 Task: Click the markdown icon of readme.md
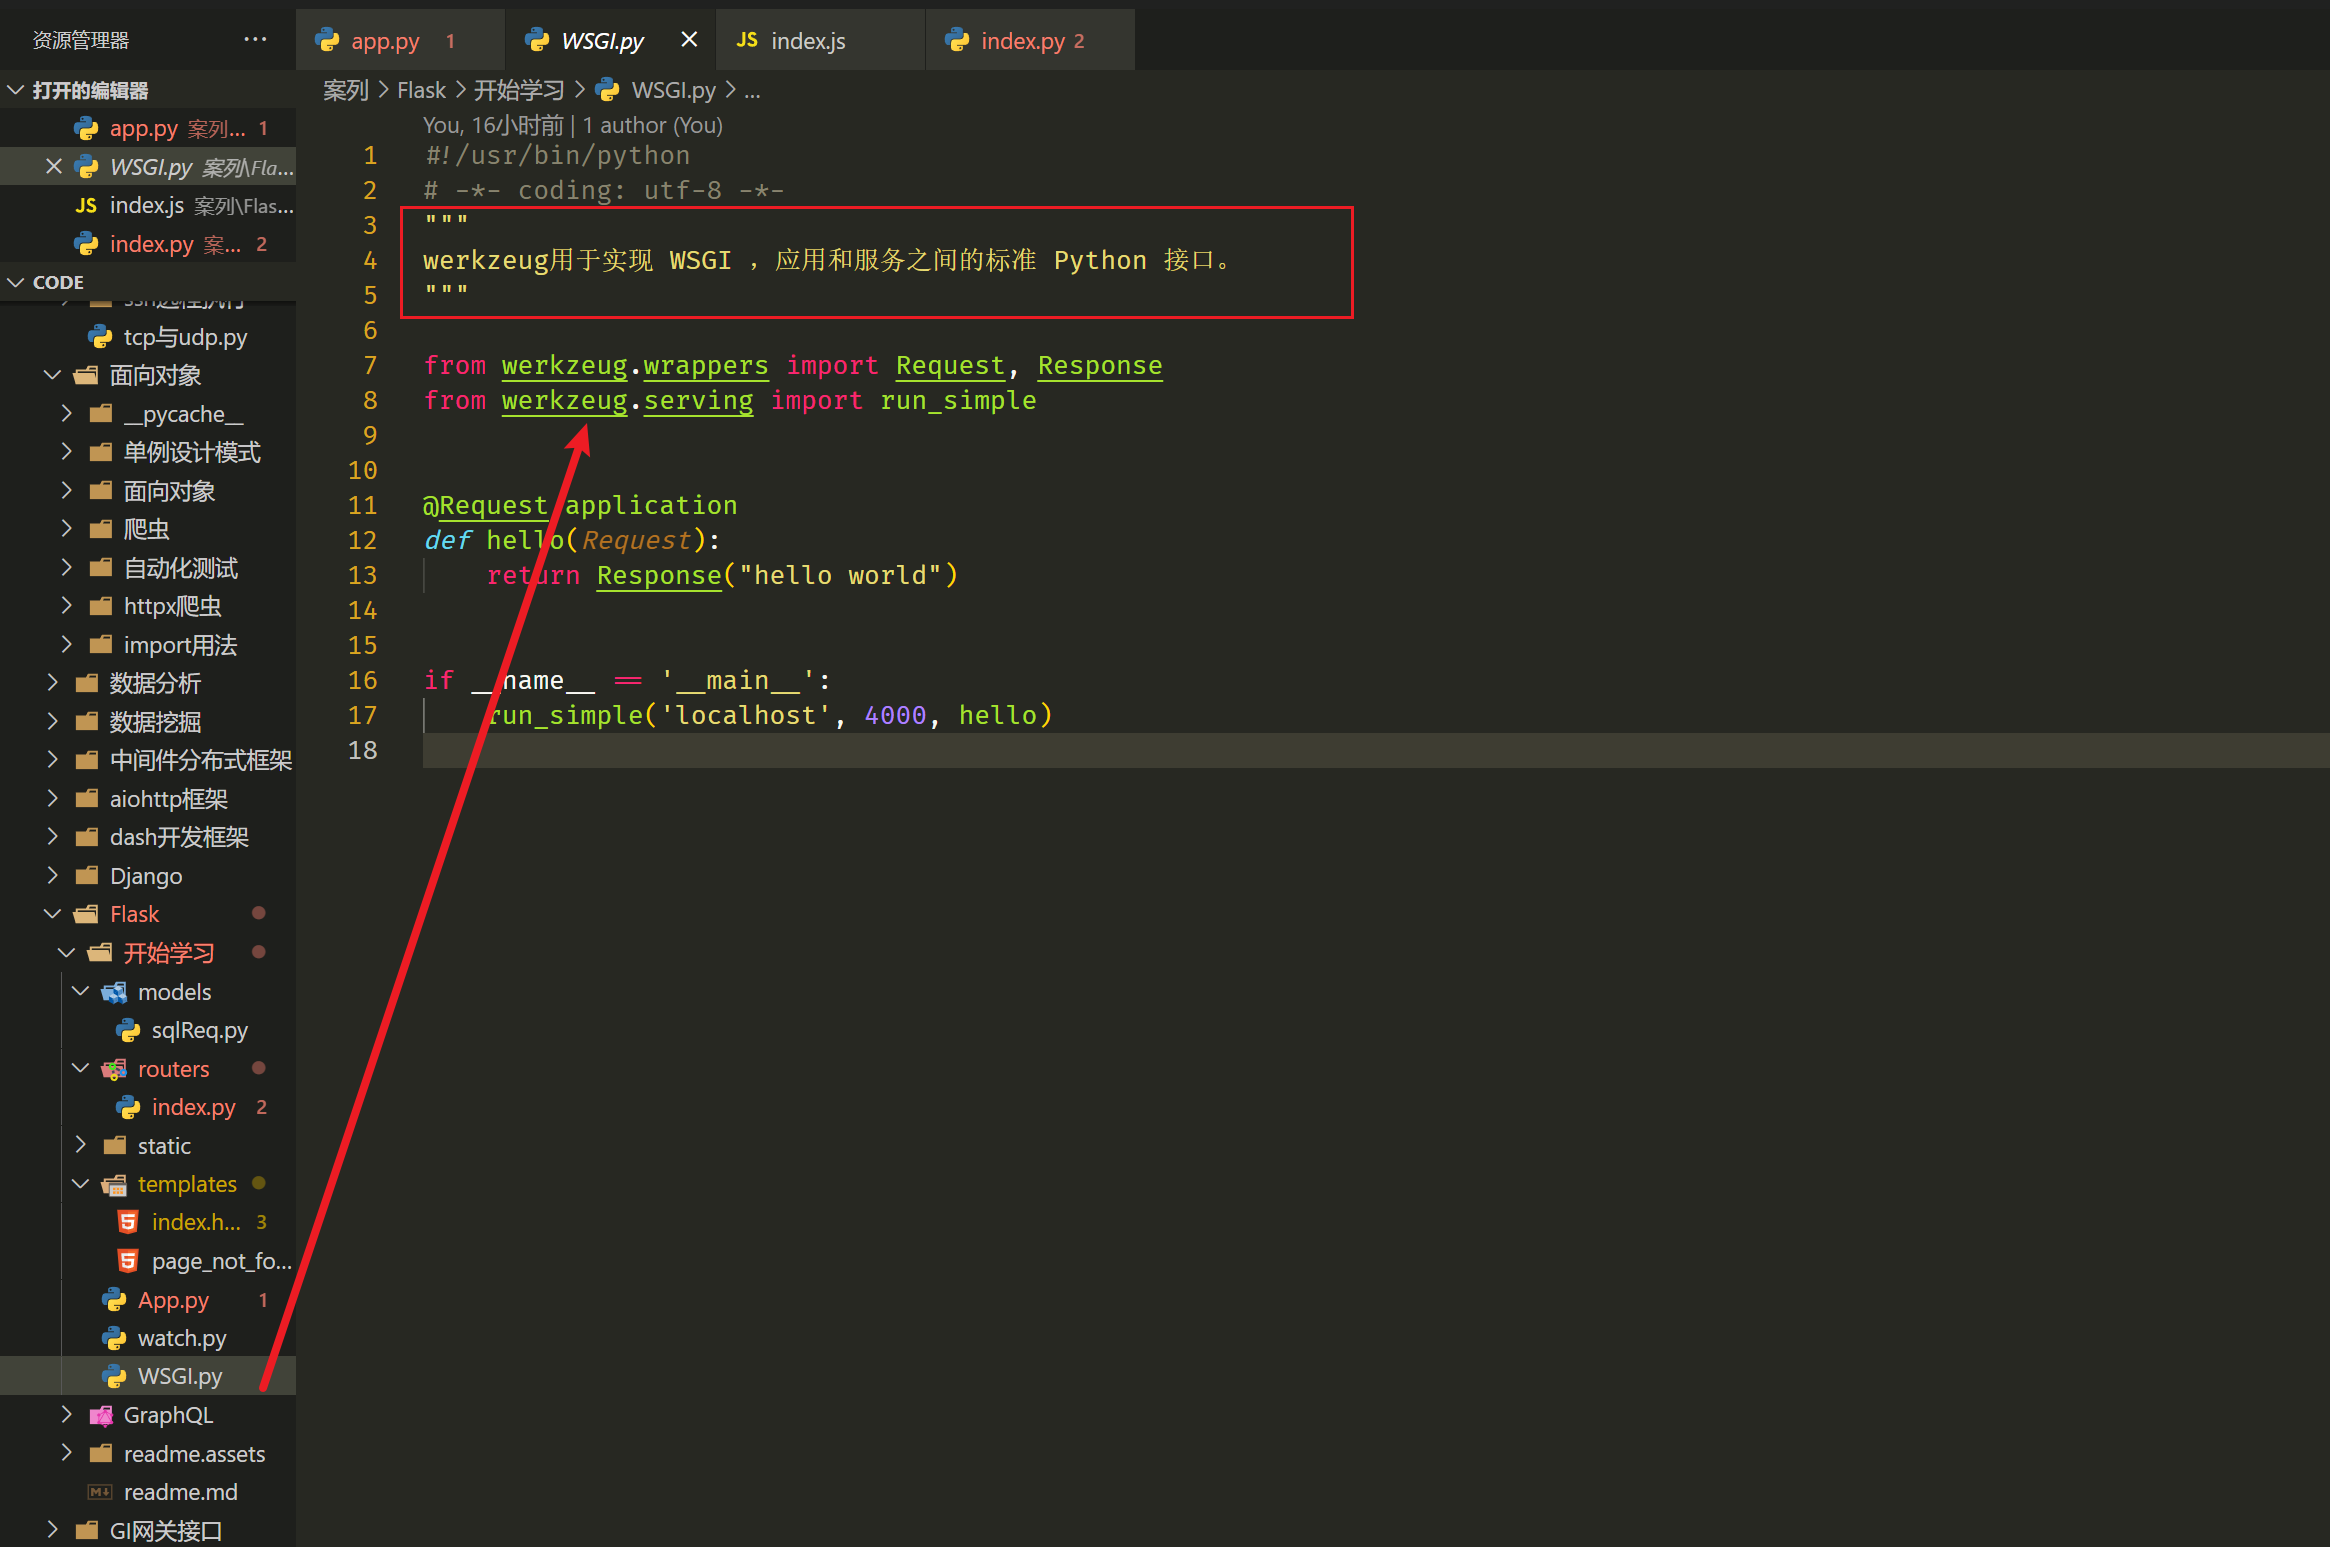100,1492
